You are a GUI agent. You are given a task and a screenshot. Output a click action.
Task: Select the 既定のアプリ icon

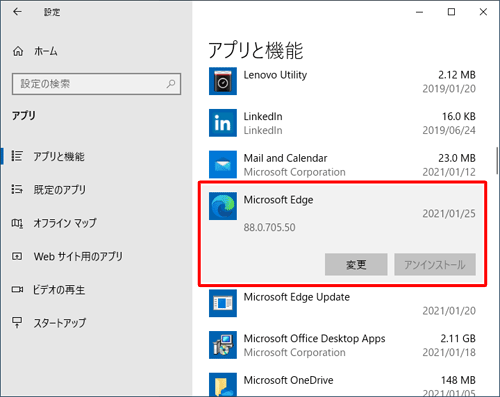pos(17,189)
